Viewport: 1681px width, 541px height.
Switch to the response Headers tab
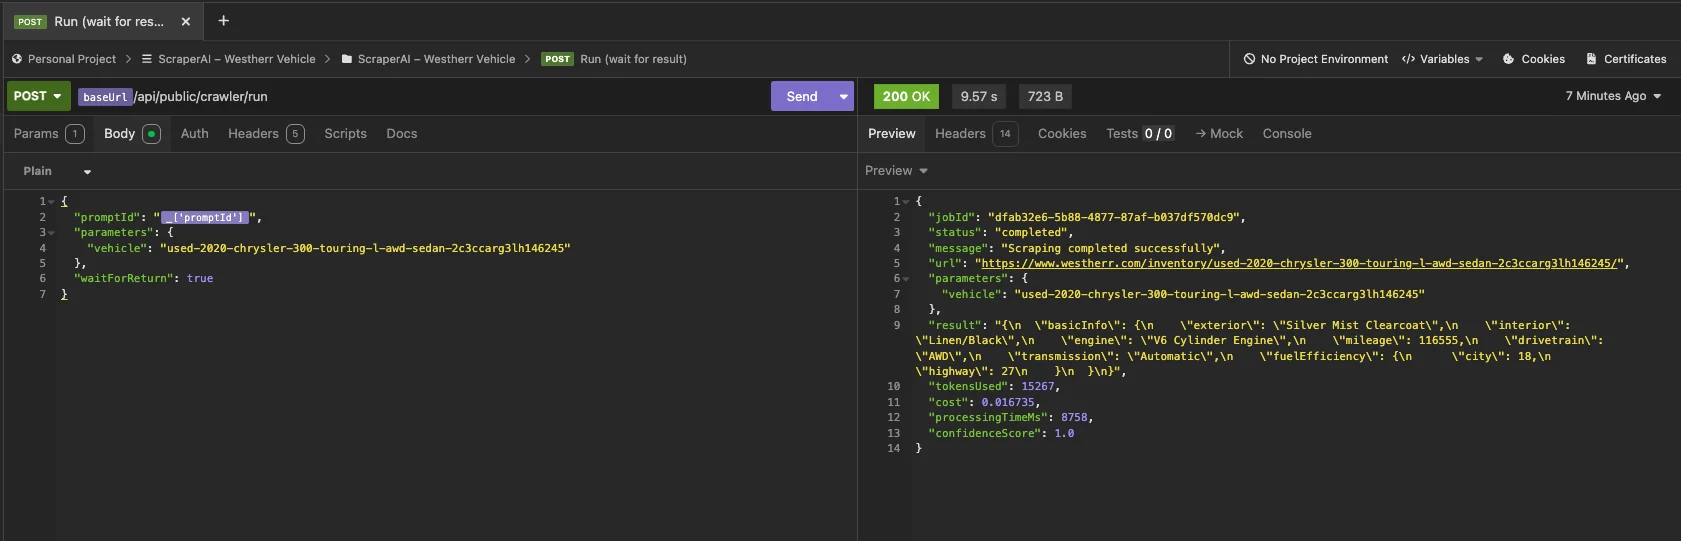click(976, 134)
